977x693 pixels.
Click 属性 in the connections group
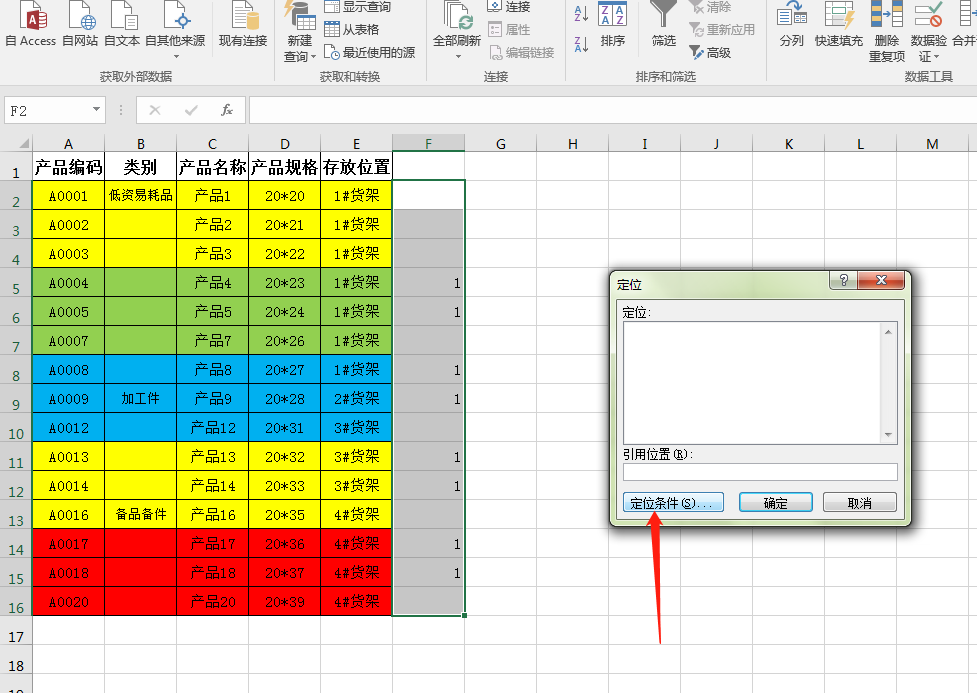click(x=509, y=29)
